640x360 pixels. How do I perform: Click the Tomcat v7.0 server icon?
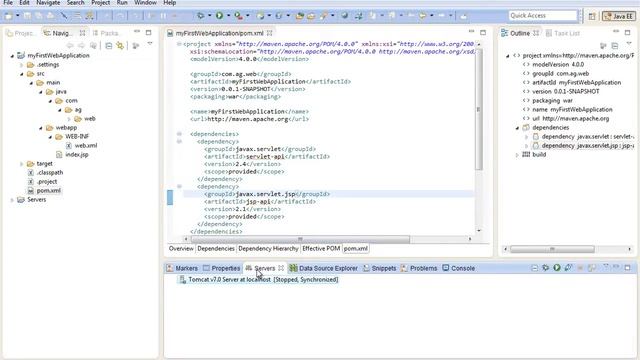point(182,280)
